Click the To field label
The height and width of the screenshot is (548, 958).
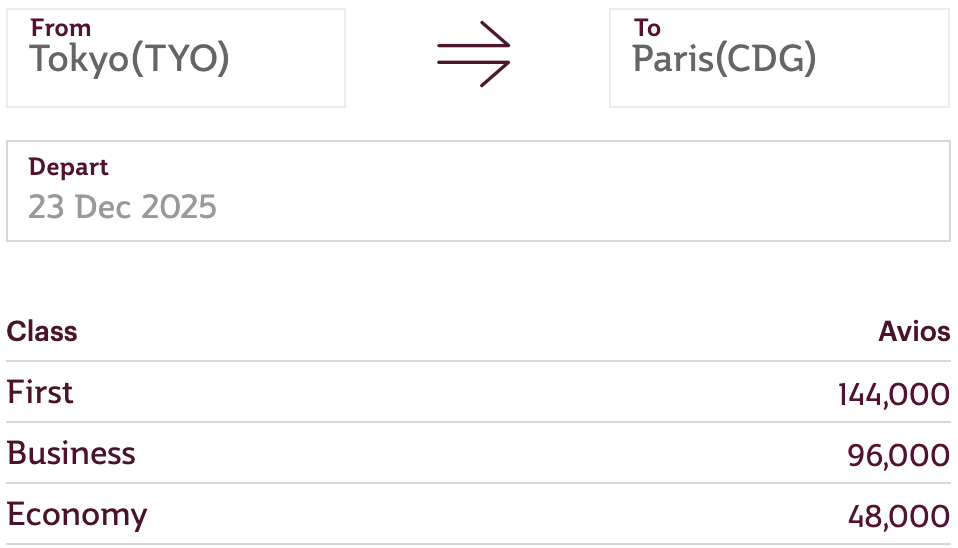pyautogui.click(x=647, y=28)
